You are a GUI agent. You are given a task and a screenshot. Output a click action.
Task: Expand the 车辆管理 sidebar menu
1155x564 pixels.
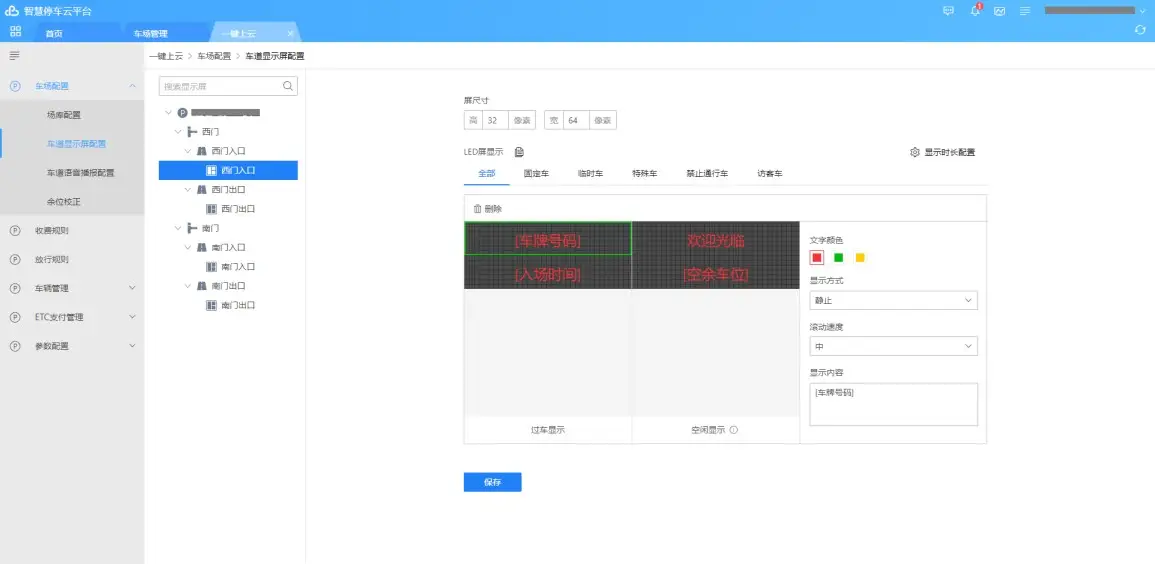72,288
